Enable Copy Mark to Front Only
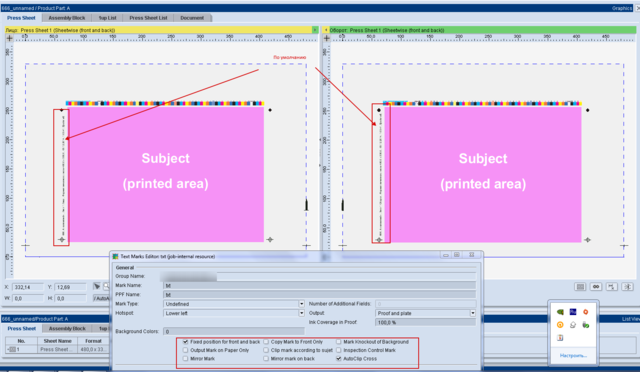This screenshot has height=372, width=640. click(x=266, y=342)
